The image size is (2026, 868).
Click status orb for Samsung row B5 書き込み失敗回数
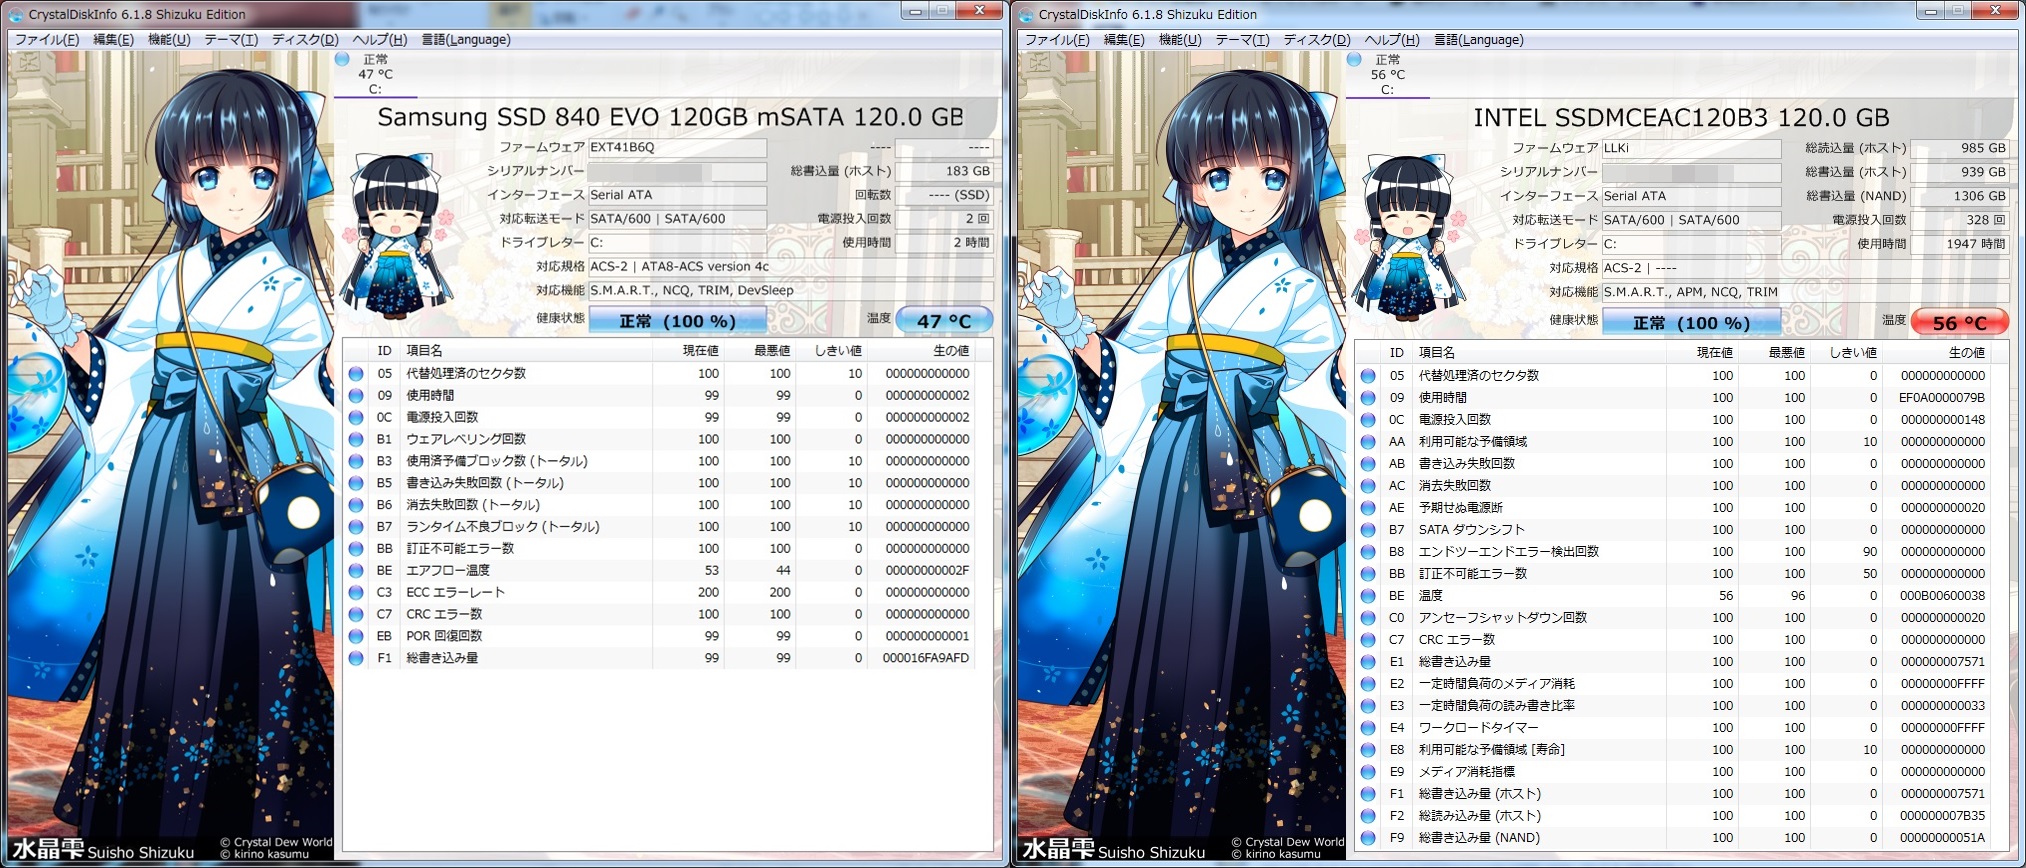356,483
